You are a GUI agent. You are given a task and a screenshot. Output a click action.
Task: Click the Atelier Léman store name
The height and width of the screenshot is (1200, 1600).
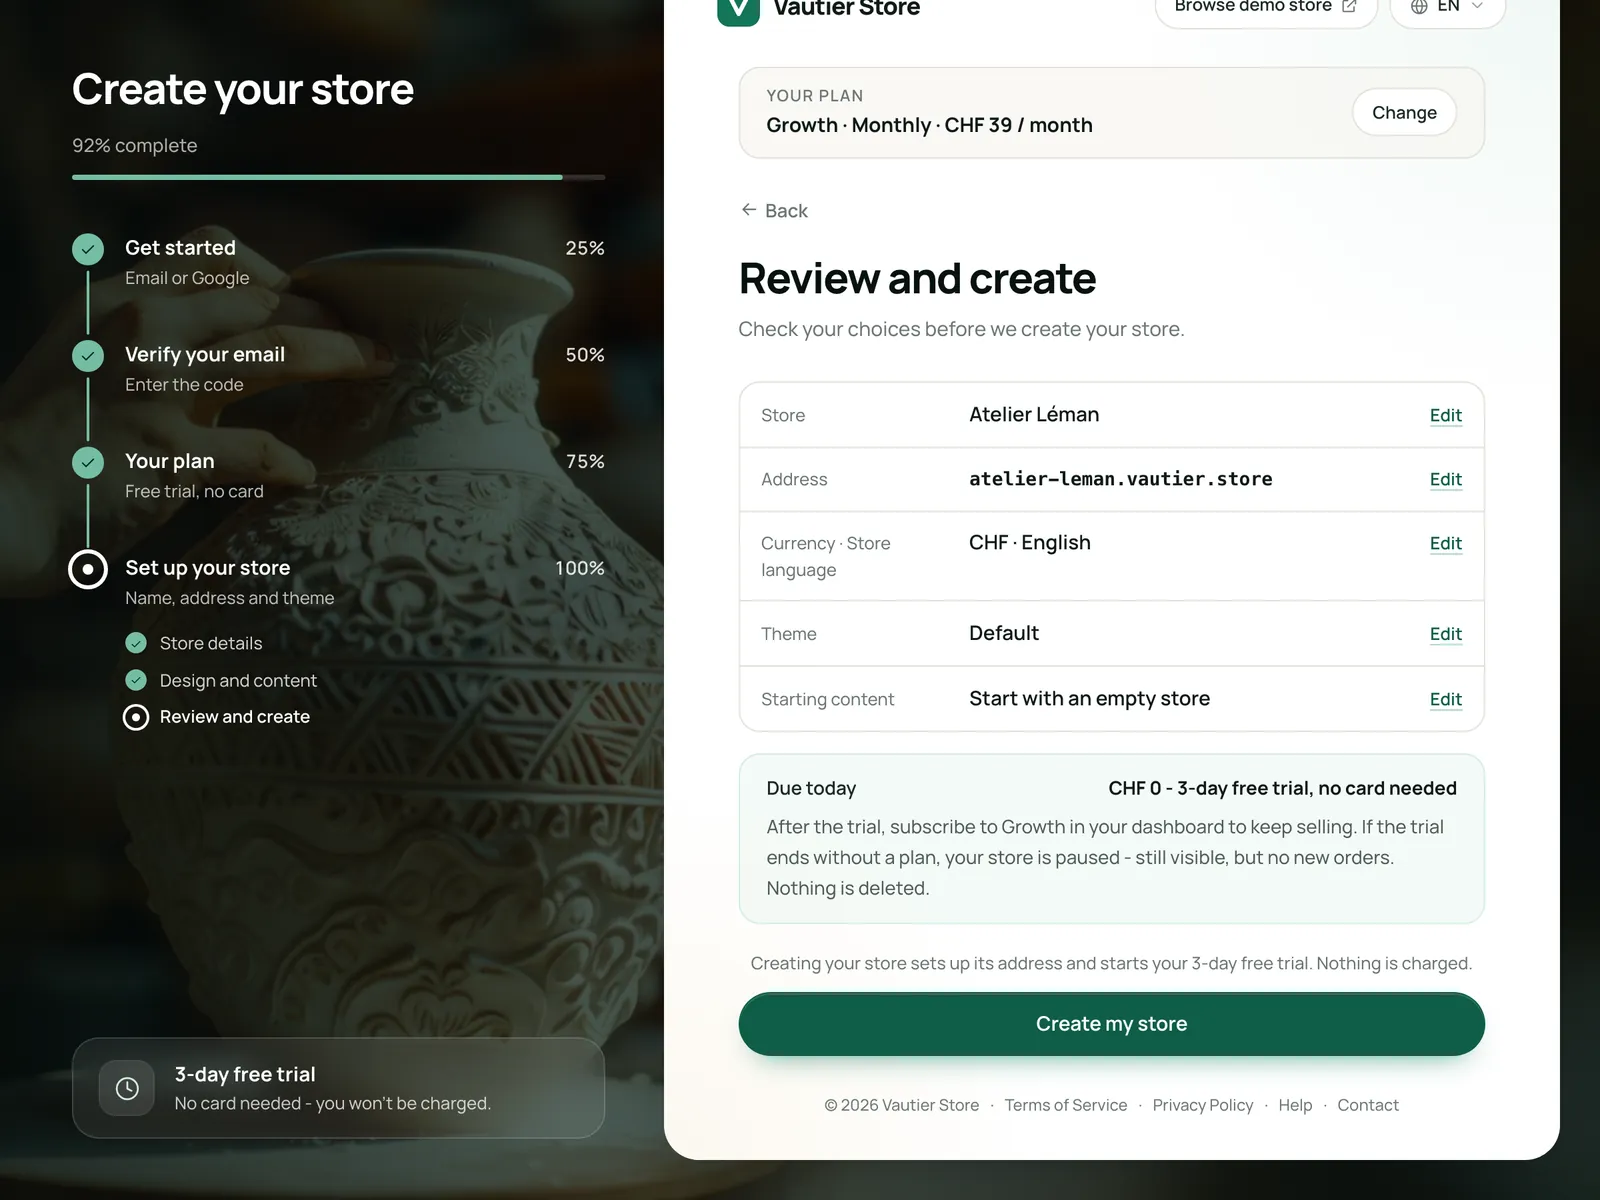pos(1034,414)
